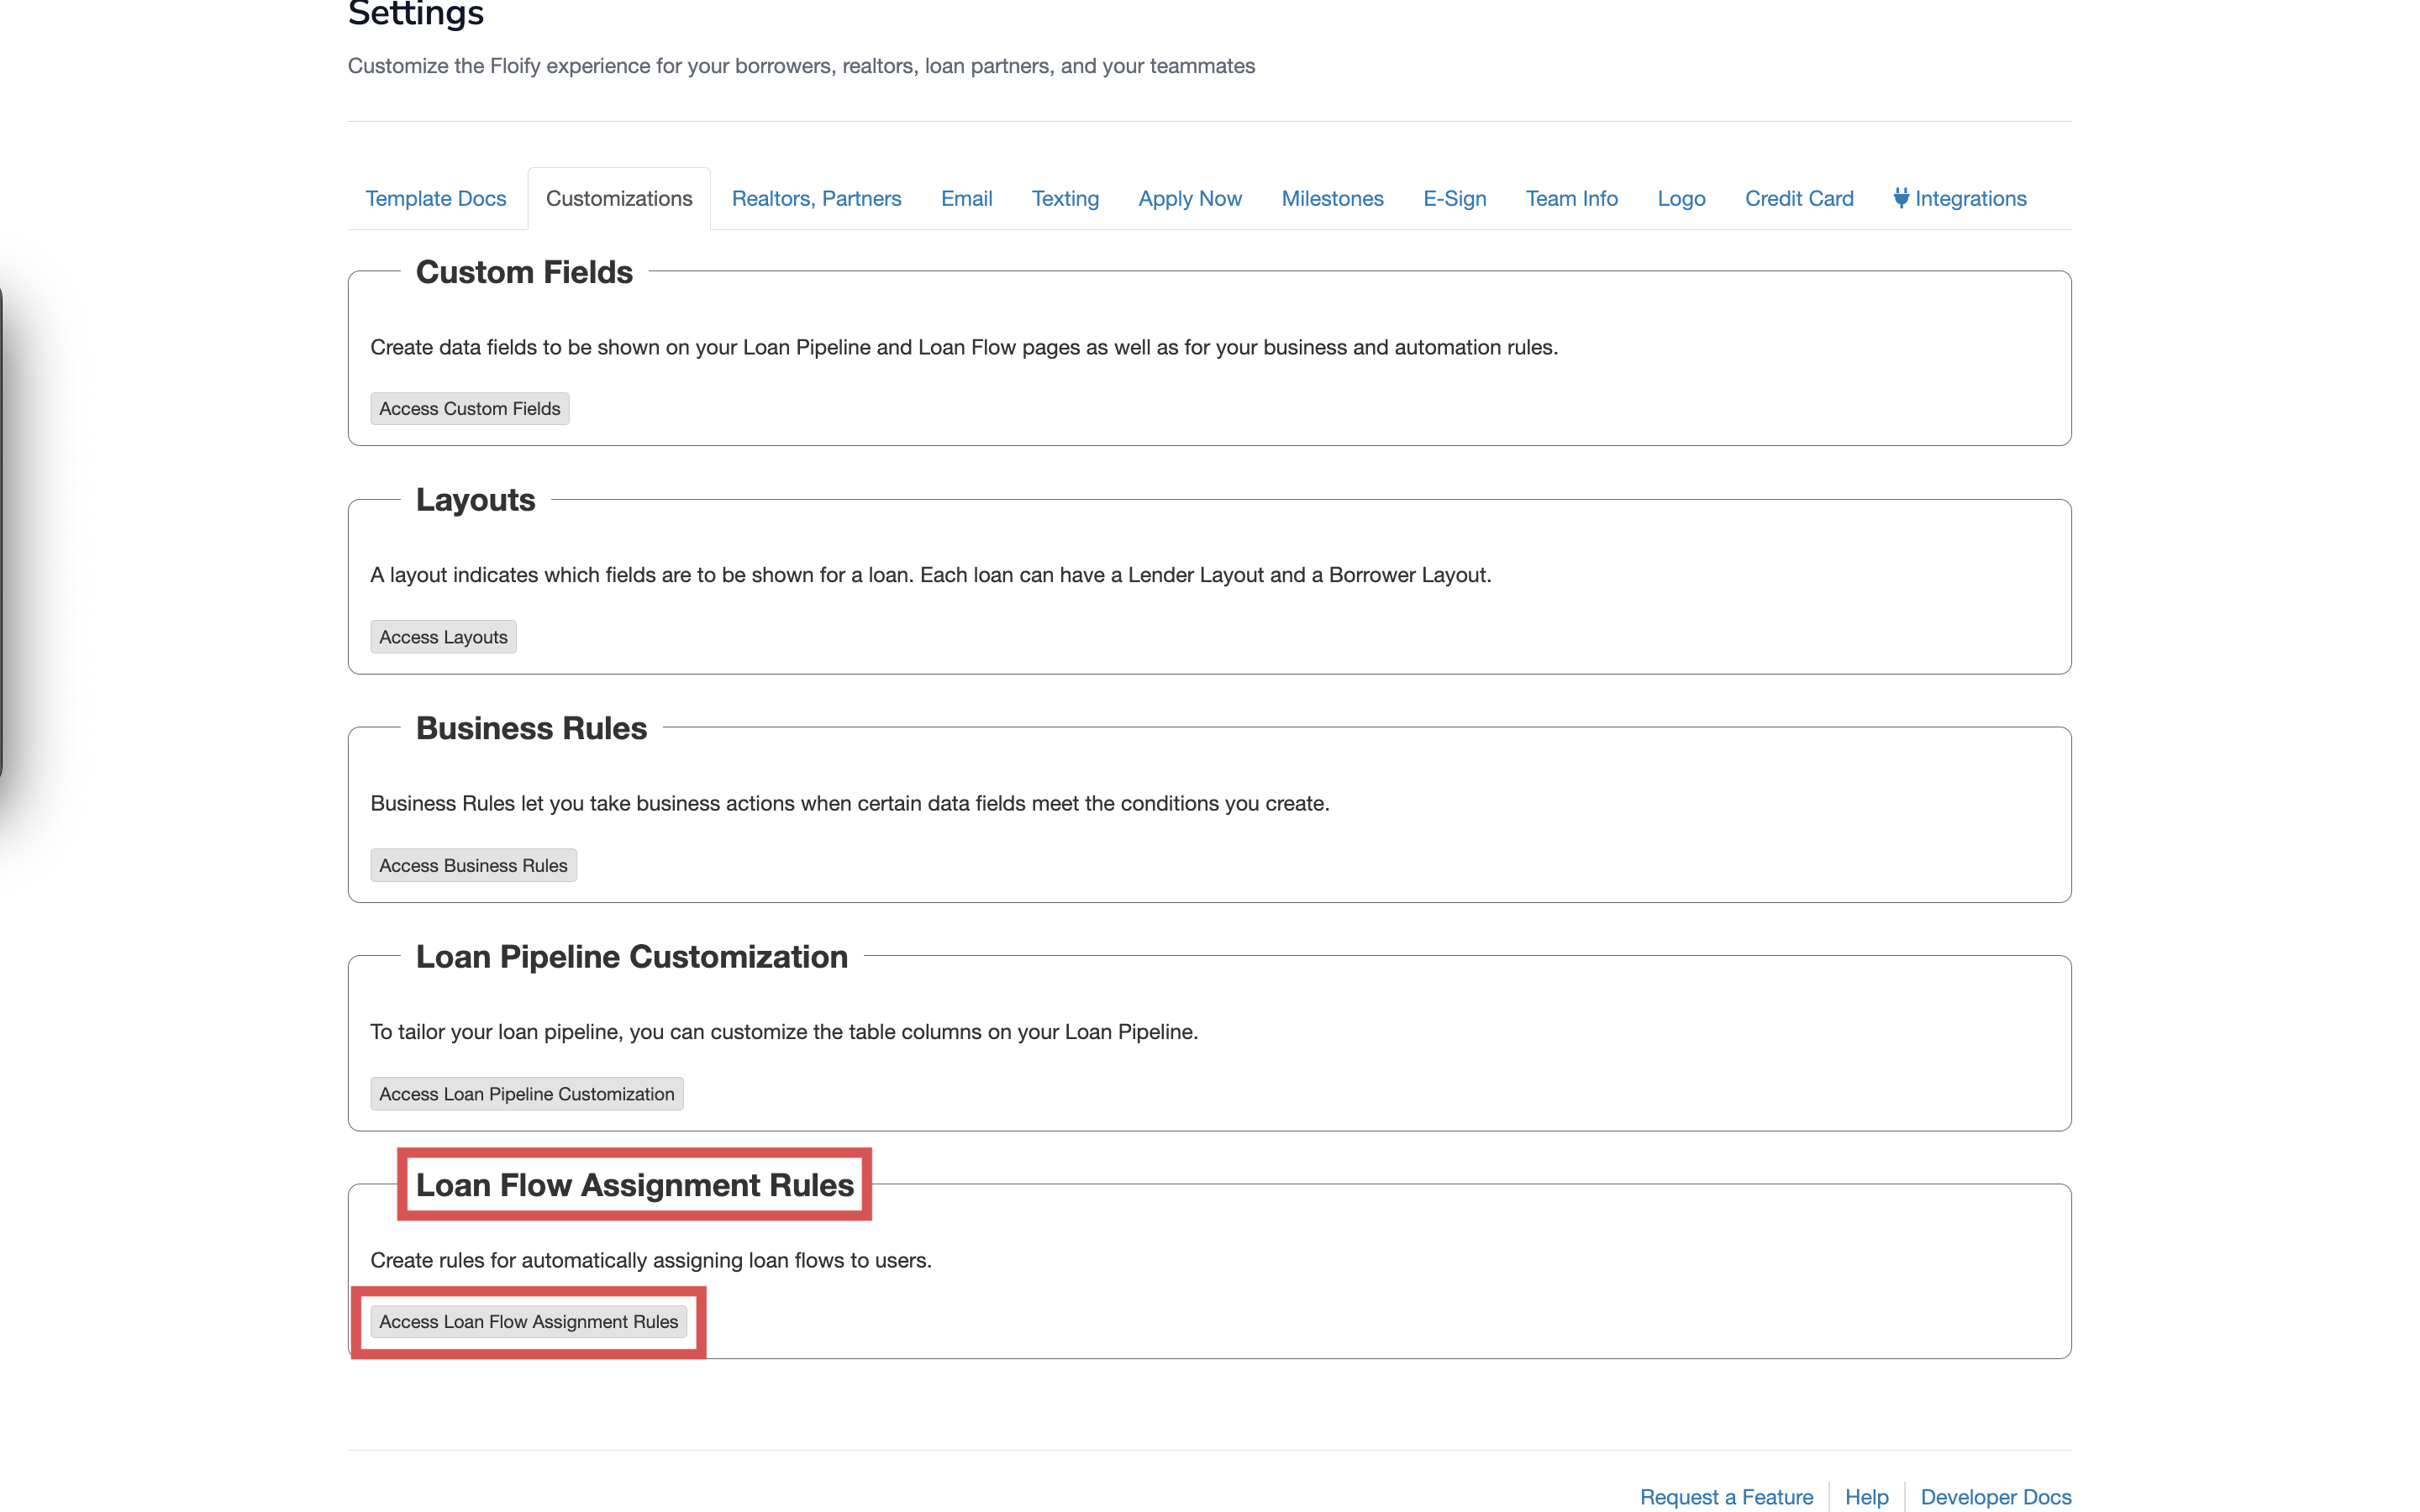
Task: Open the Integrations tab with plug icon
Action: (x=1959, y=198)
